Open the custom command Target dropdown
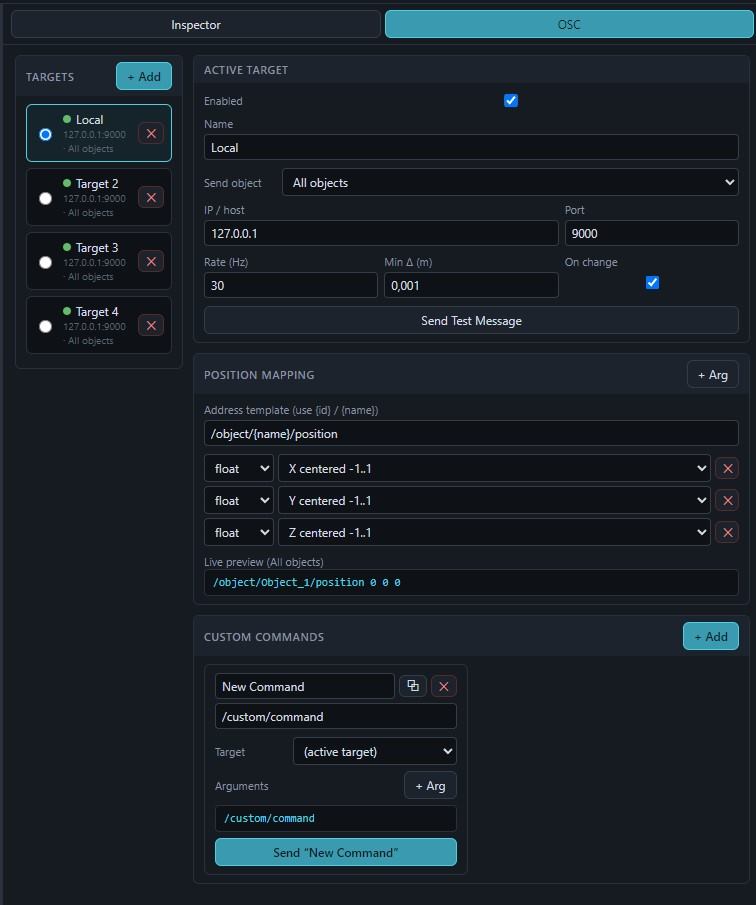 click(x=375, y=751)
